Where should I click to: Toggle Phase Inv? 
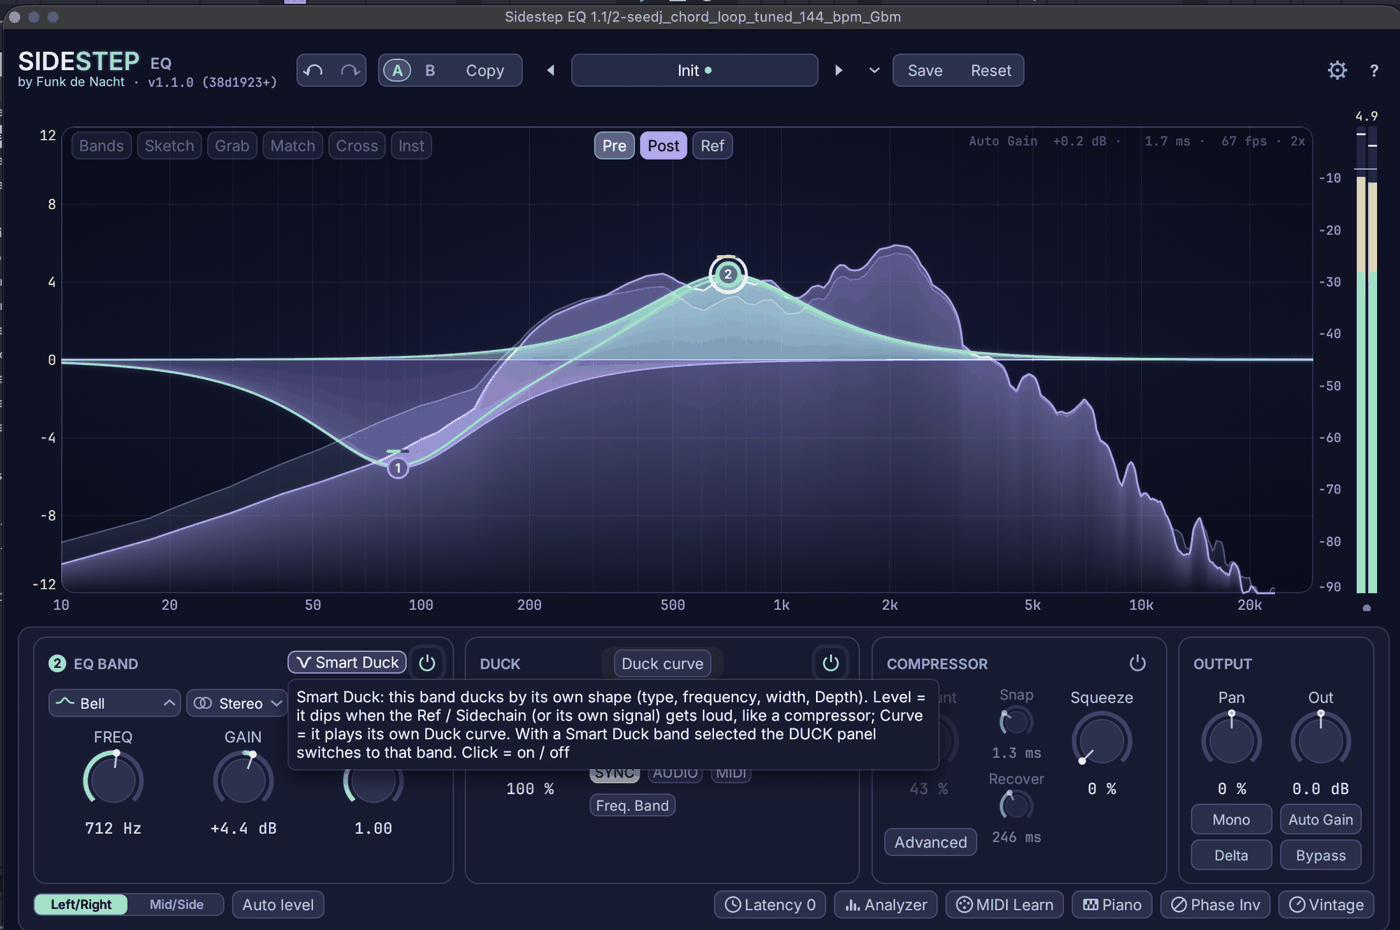1216,904
